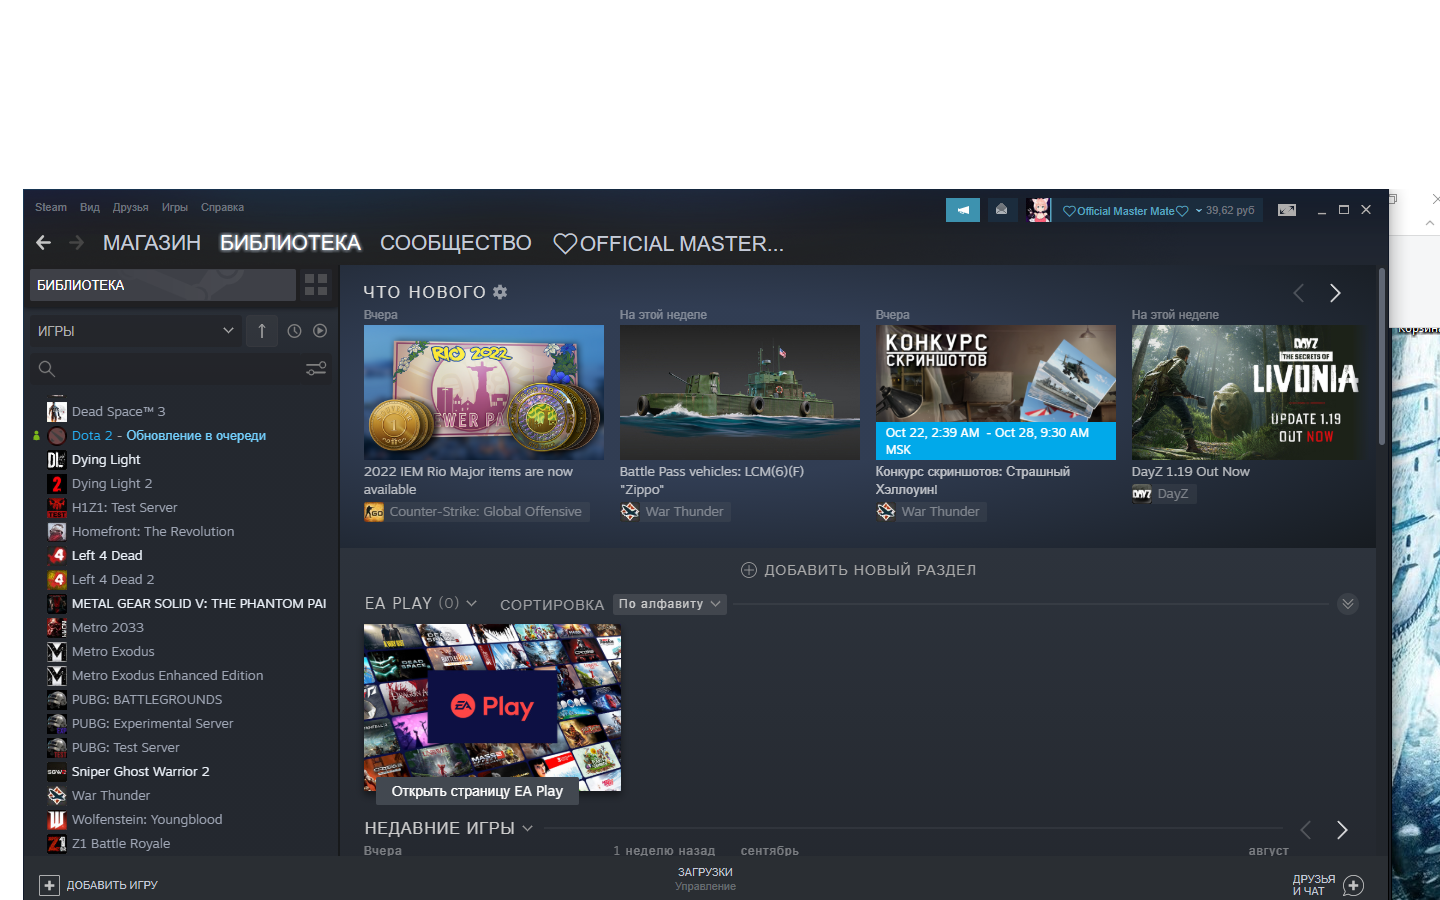Switch library to grid view icon
The image size is (1440, 900).
pos(316,285)
